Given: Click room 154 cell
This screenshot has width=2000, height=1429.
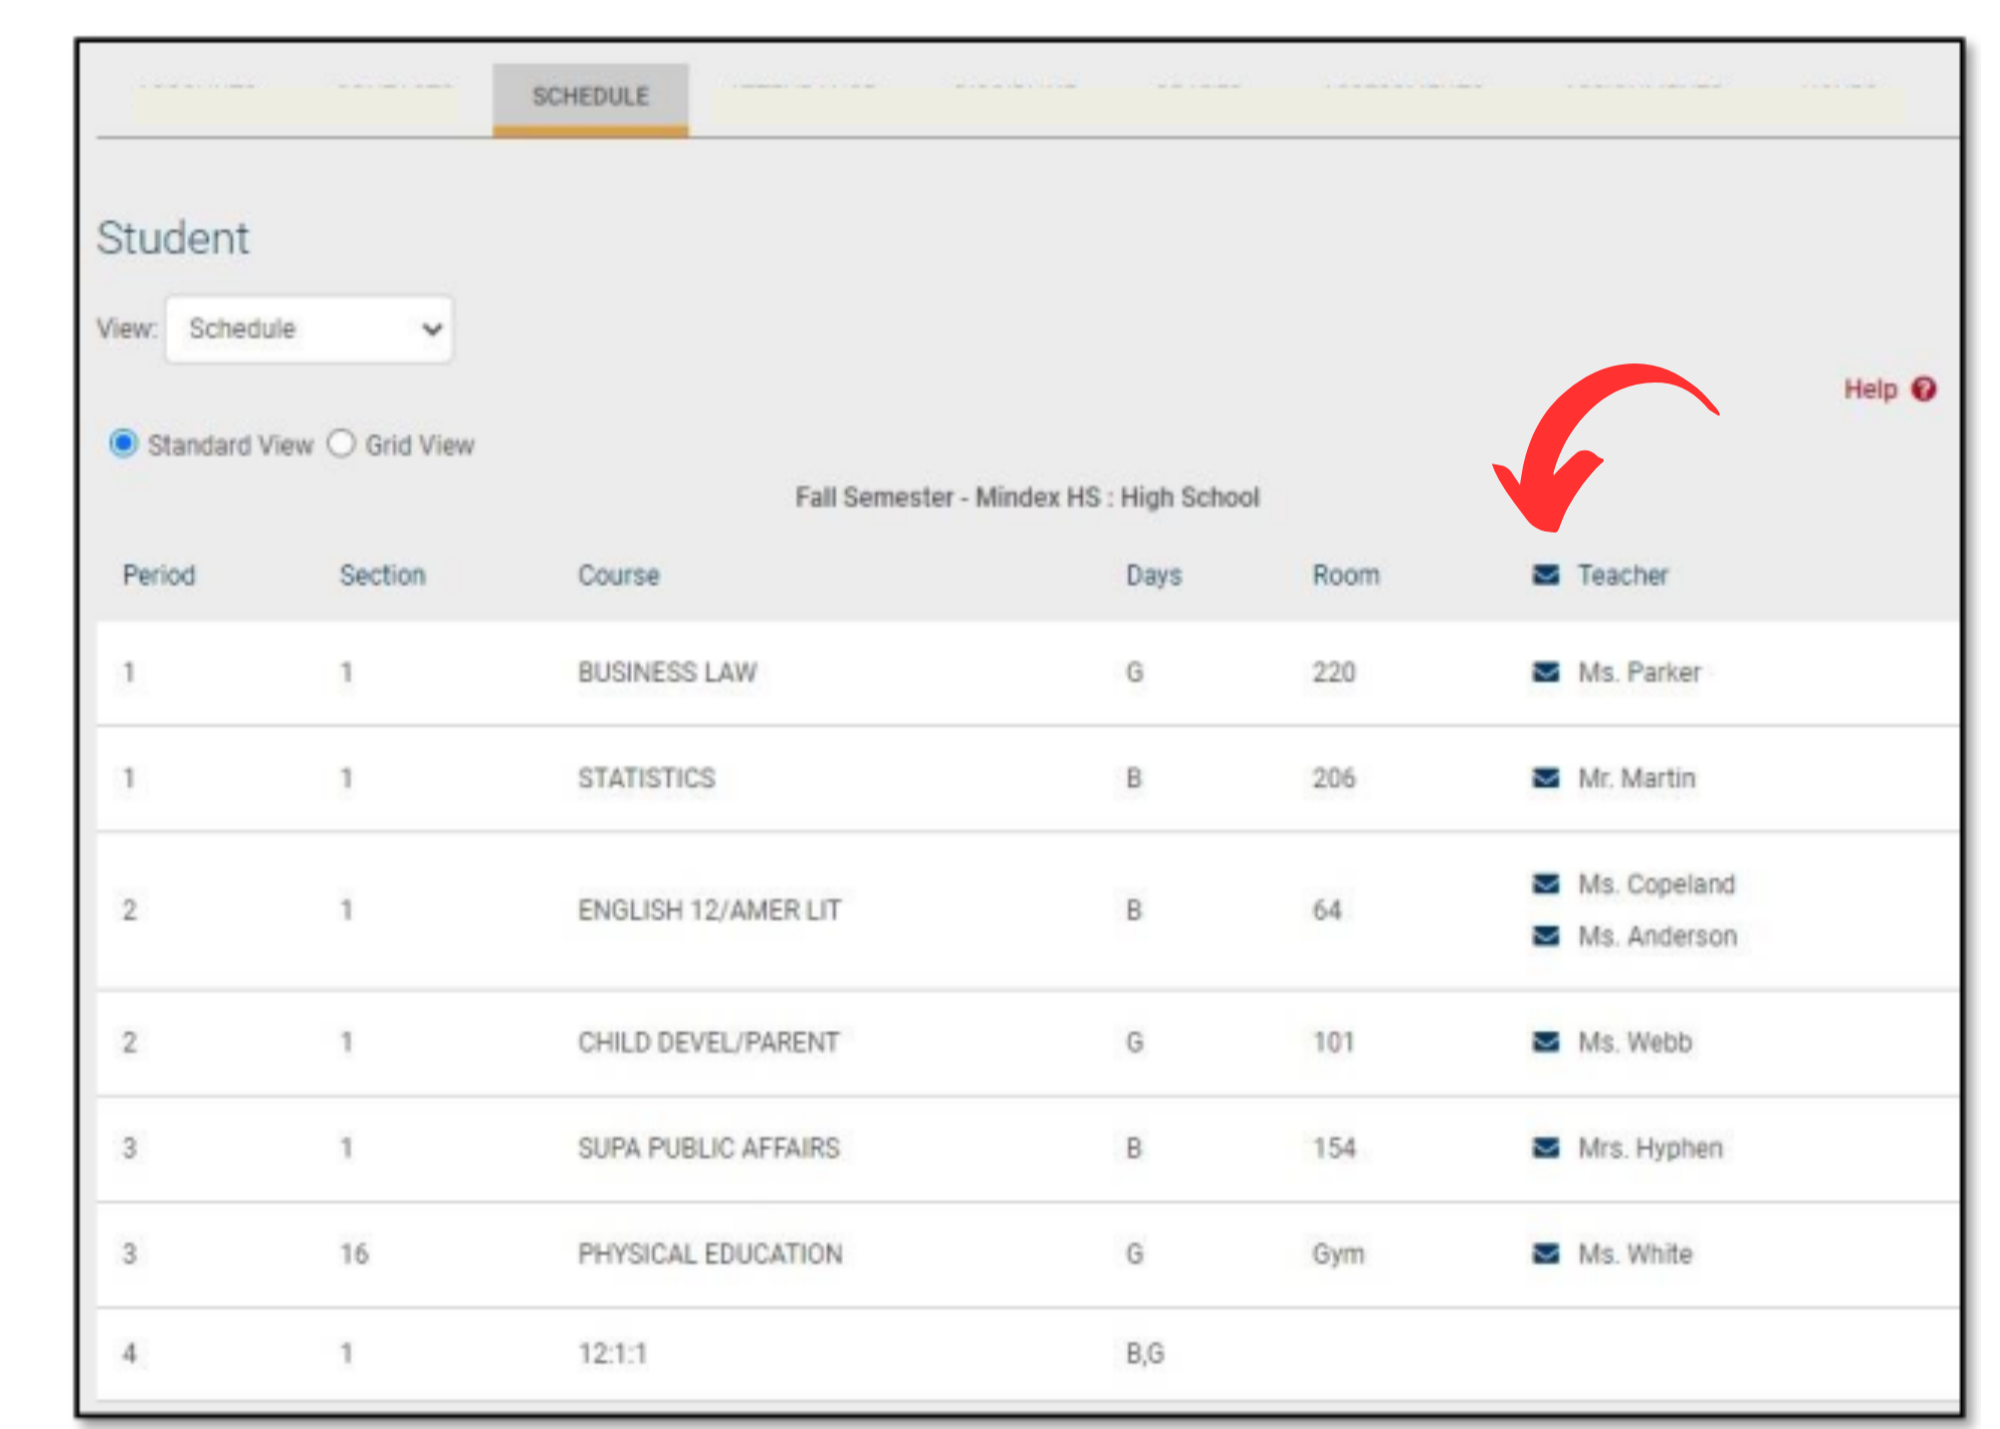Looking at the screenshot, I should point(1334,1148).
